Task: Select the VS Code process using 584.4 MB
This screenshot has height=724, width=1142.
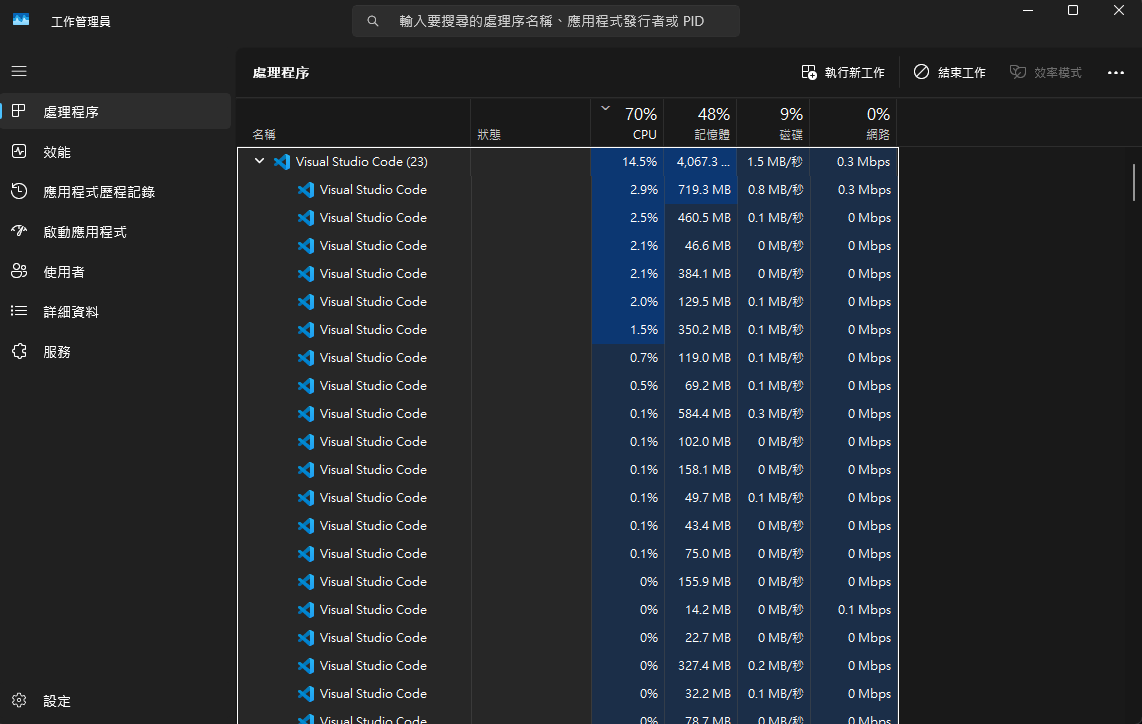Action: click(x=568, y=414)
